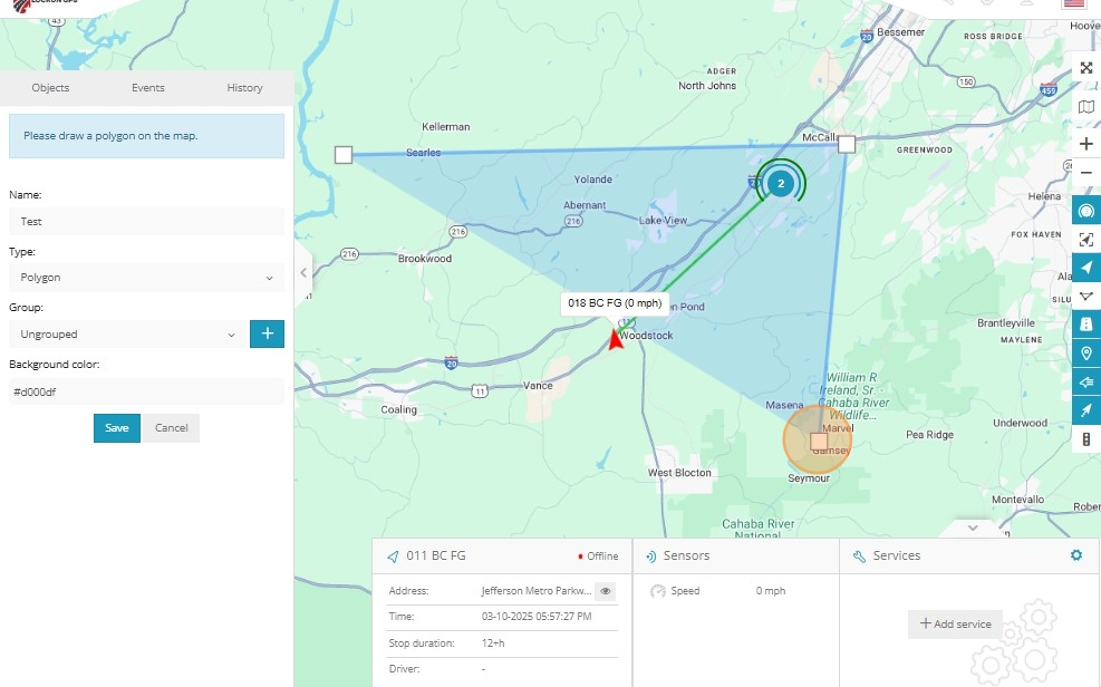This screenshot has width=1101, height=687.
Task: Click the fit objects on map icon
Action: pos(1086,240)
